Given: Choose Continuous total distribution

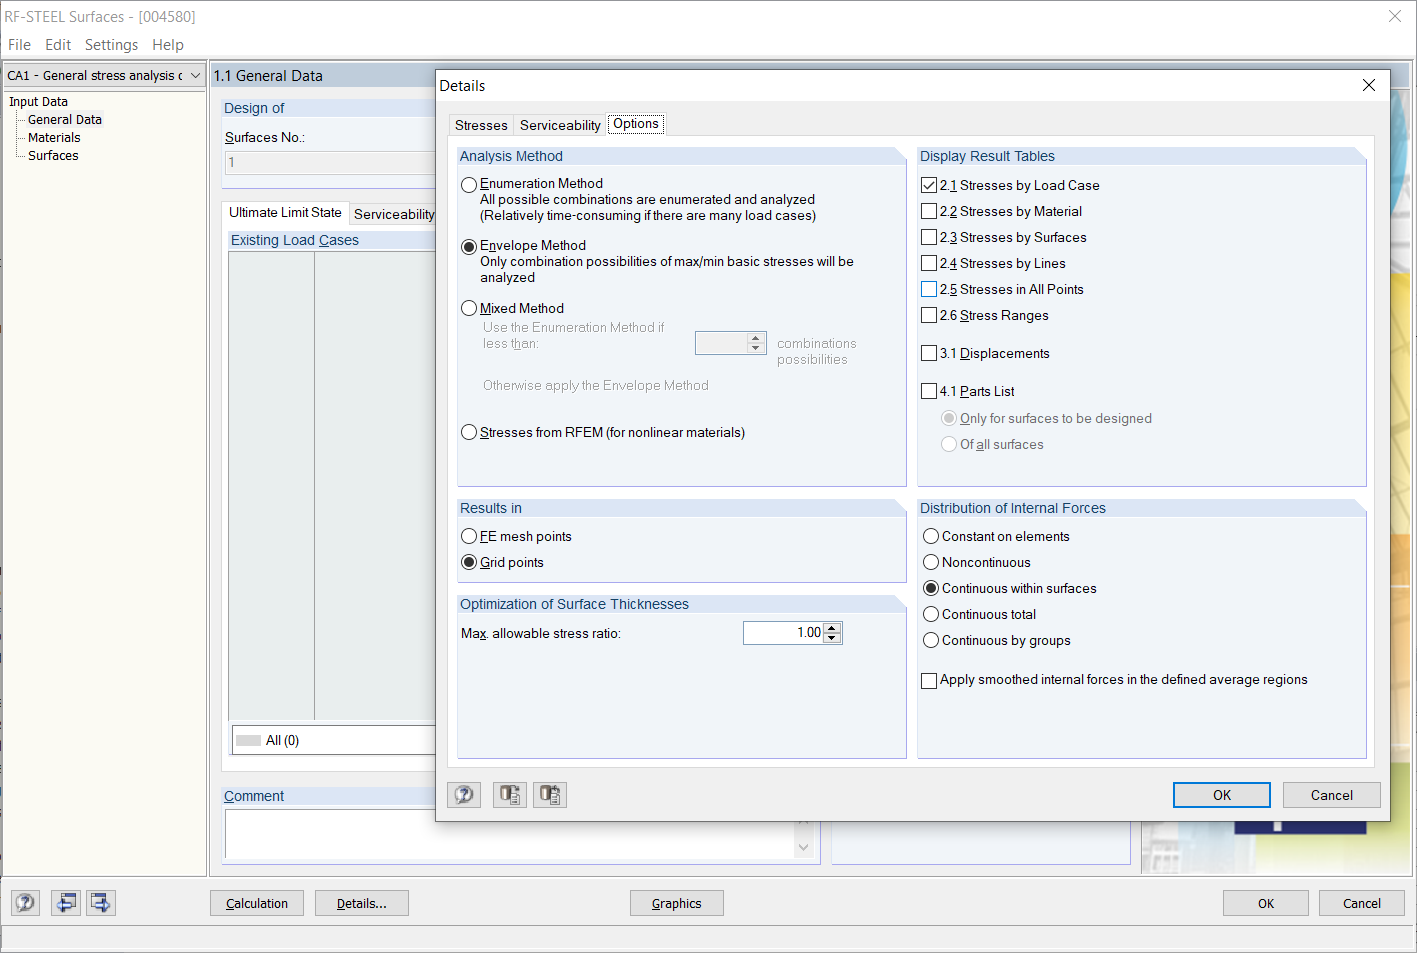Looking at the screenshot, I should click(931, 614).
